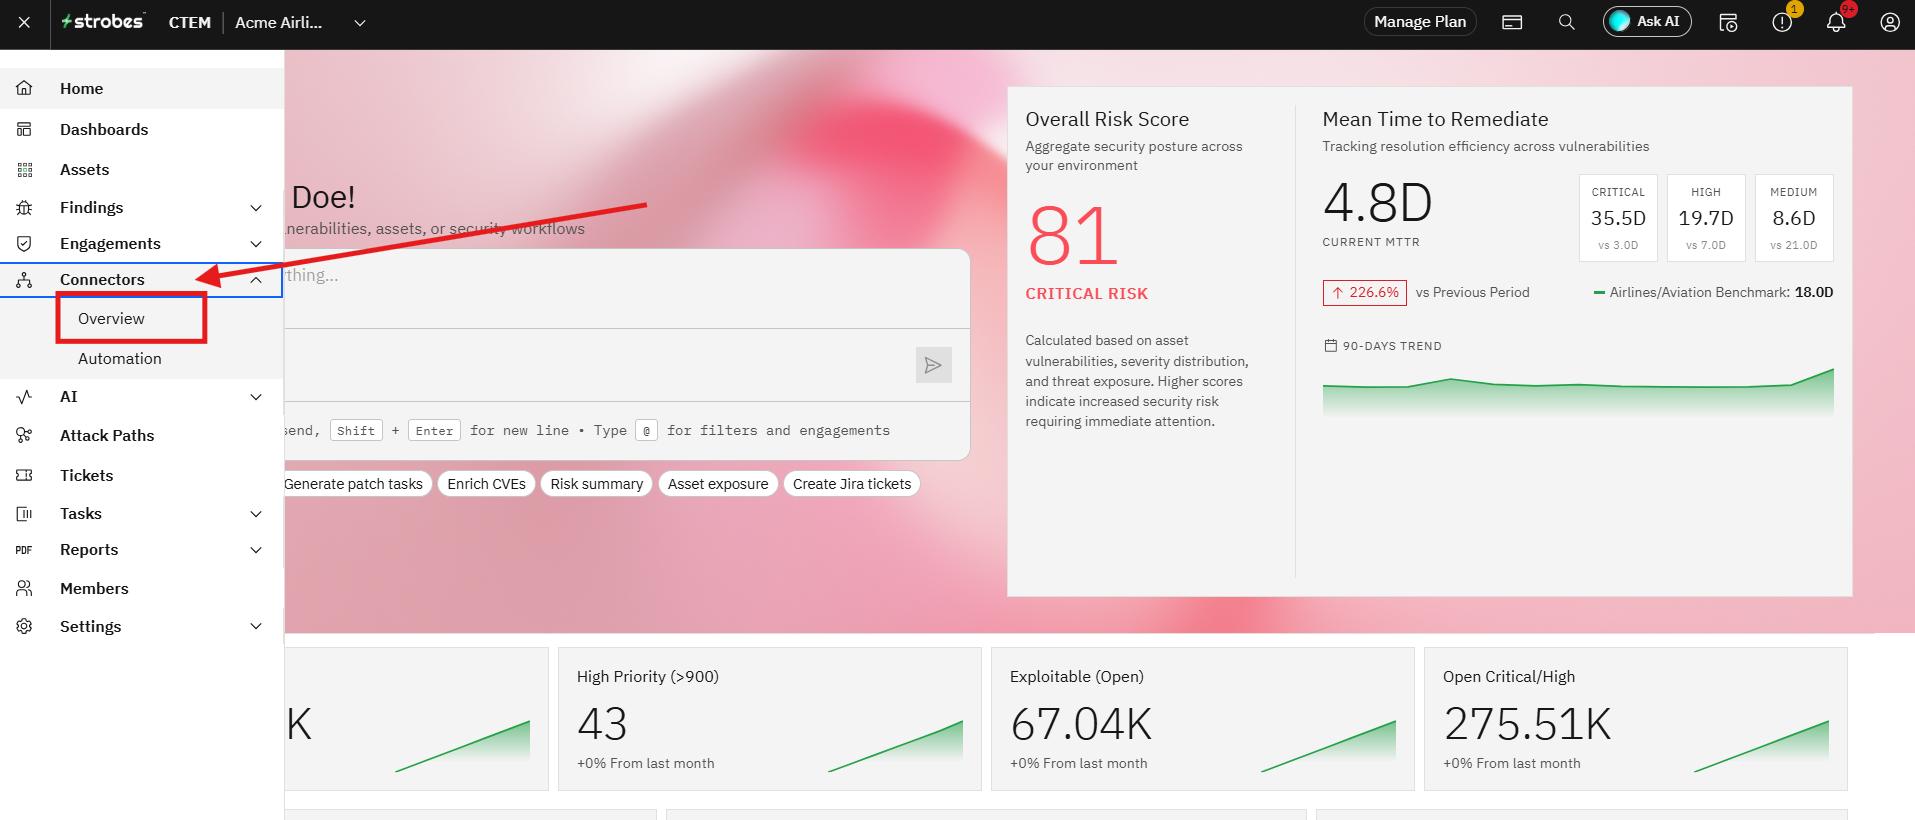
Task: Select the HIGH 19.7D MTTR card
Action: point(1706,218)
